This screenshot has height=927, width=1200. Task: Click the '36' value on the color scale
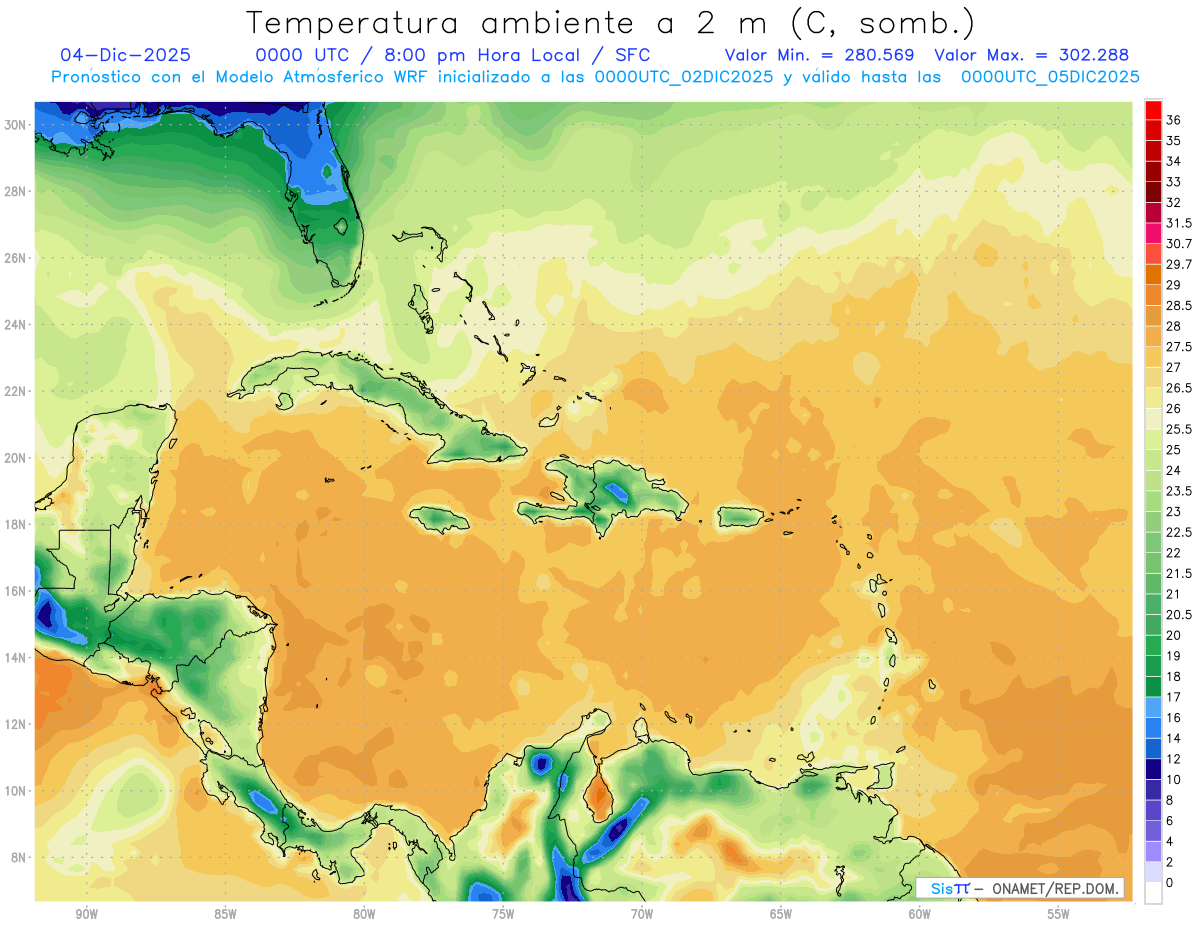click(1174, 120)
